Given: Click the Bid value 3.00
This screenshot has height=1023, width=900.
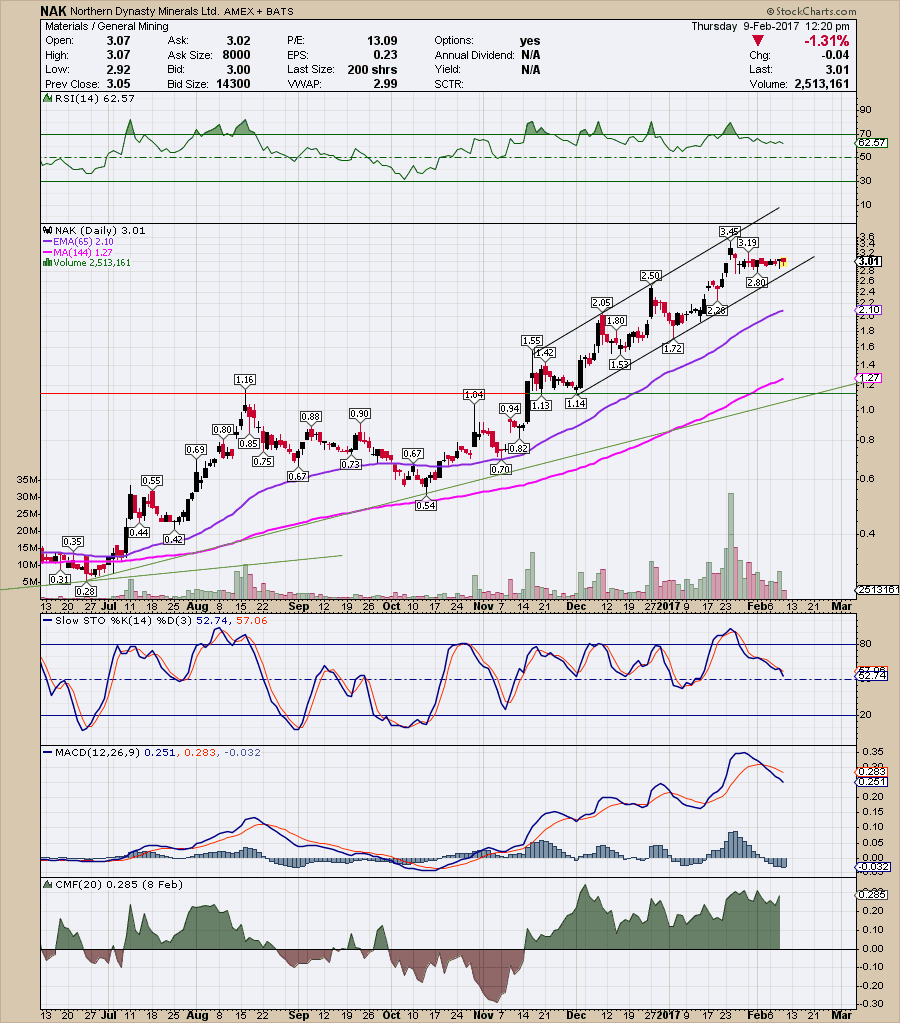Looking at the screenshot, I should pyautogui.click(x=238, y=70).
